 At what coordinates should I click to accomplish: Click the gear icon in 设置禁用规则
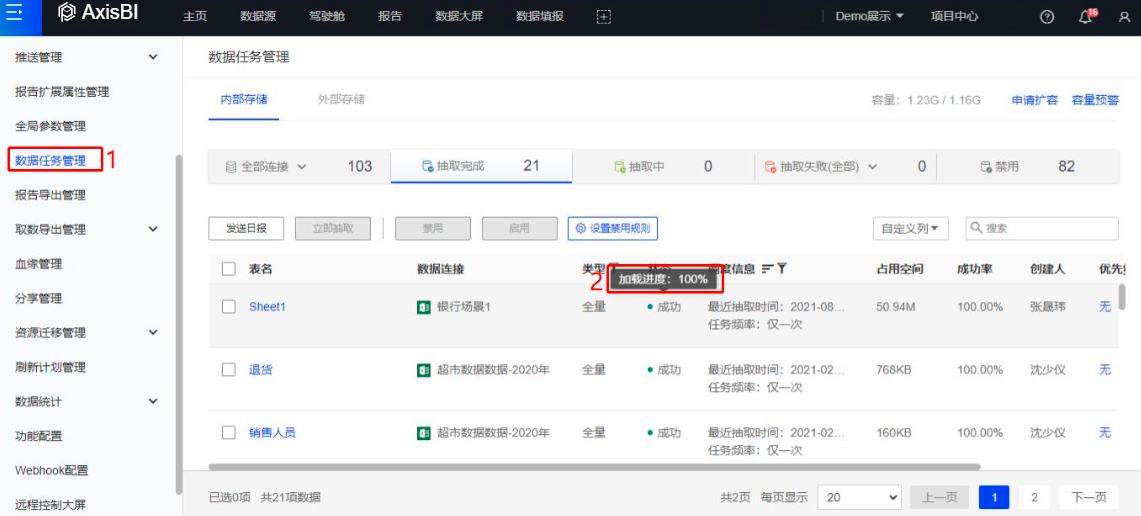[581, 229]
